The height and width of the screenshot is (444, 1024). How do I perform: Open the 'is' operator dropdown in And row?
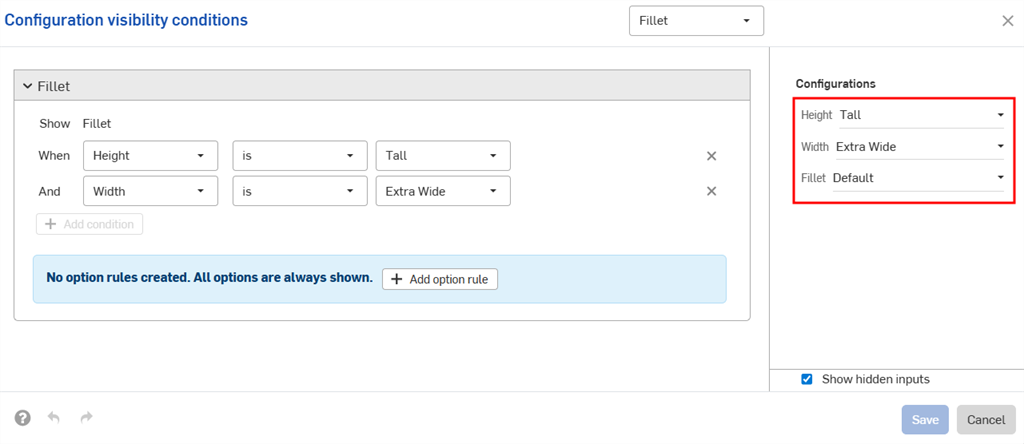coord(300,191)
